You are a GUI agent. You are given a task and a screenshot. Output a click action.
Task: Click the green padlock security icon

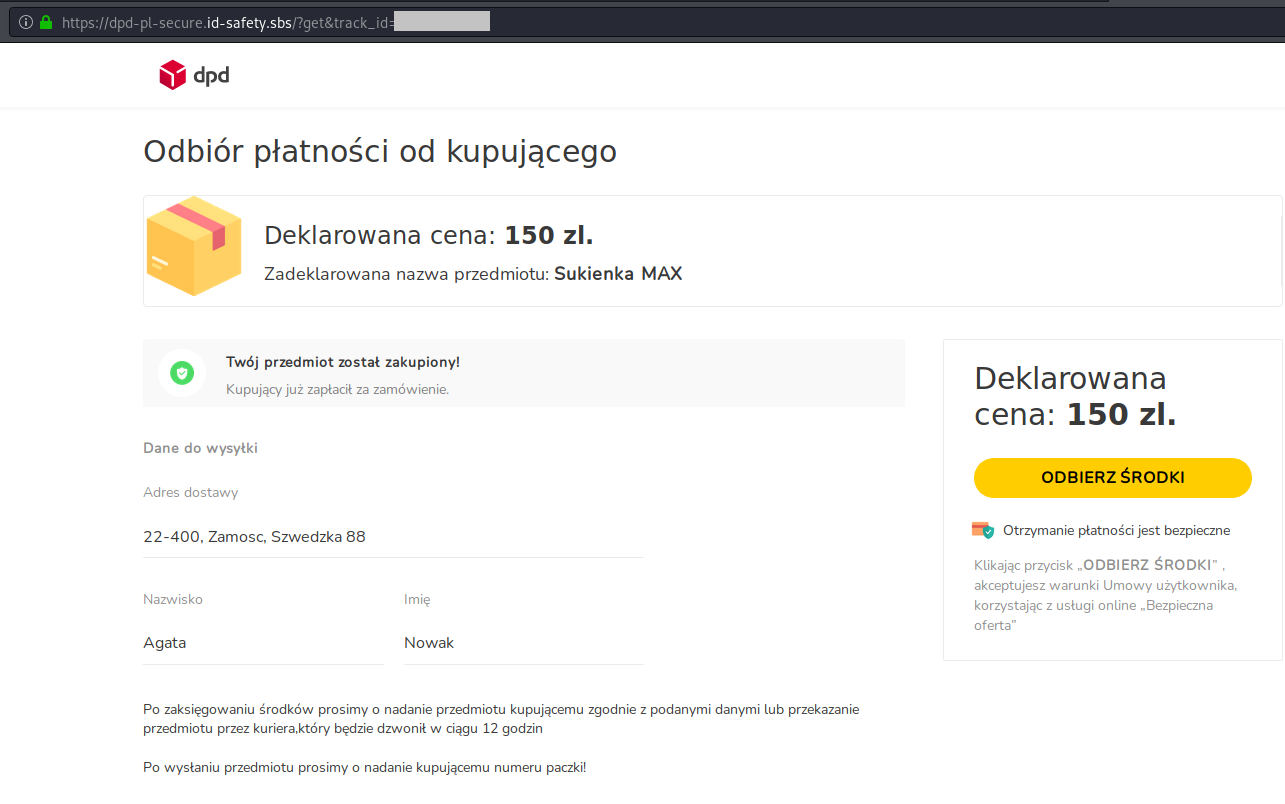tap(45, 22)
